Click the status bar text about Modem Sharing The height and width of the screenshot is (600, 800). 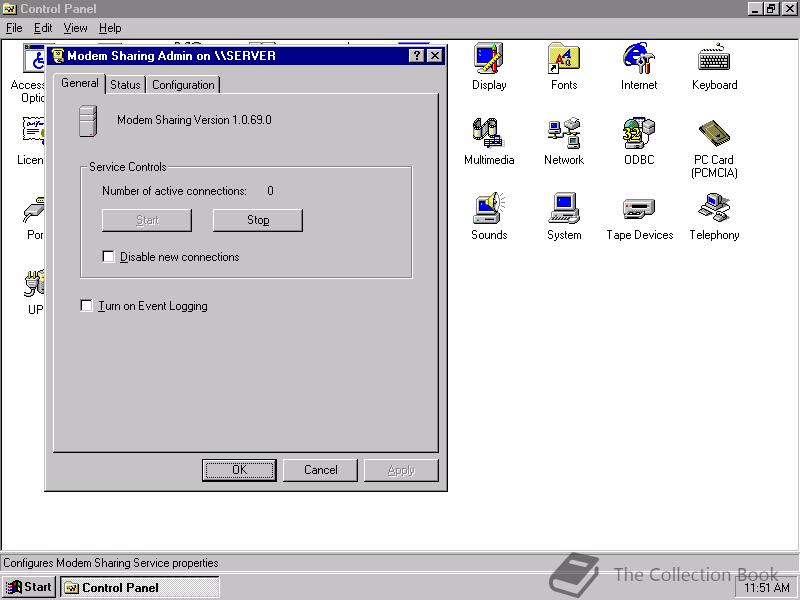coord(111,563)
